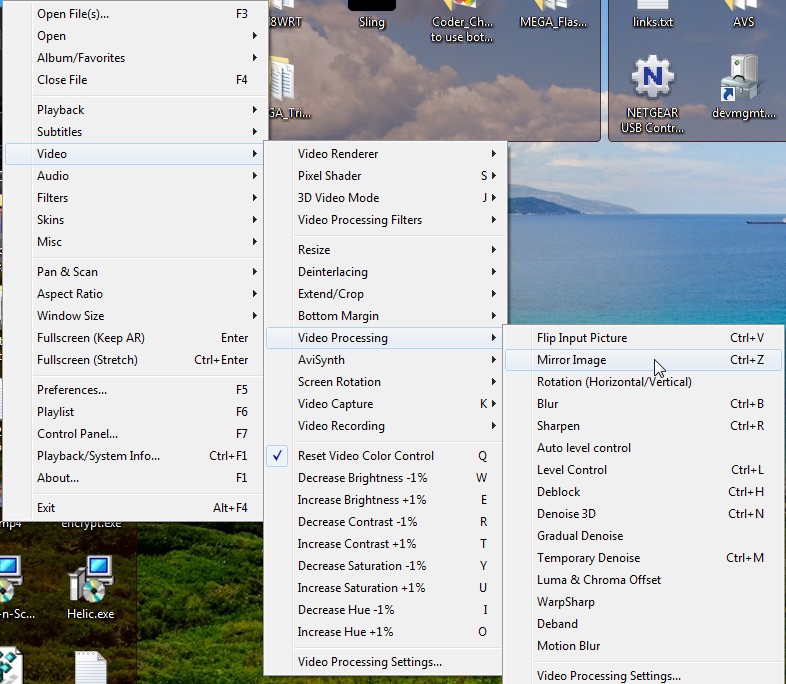Increase Brightness by one percent
The image size is (786, 684).
coord(361,500)
